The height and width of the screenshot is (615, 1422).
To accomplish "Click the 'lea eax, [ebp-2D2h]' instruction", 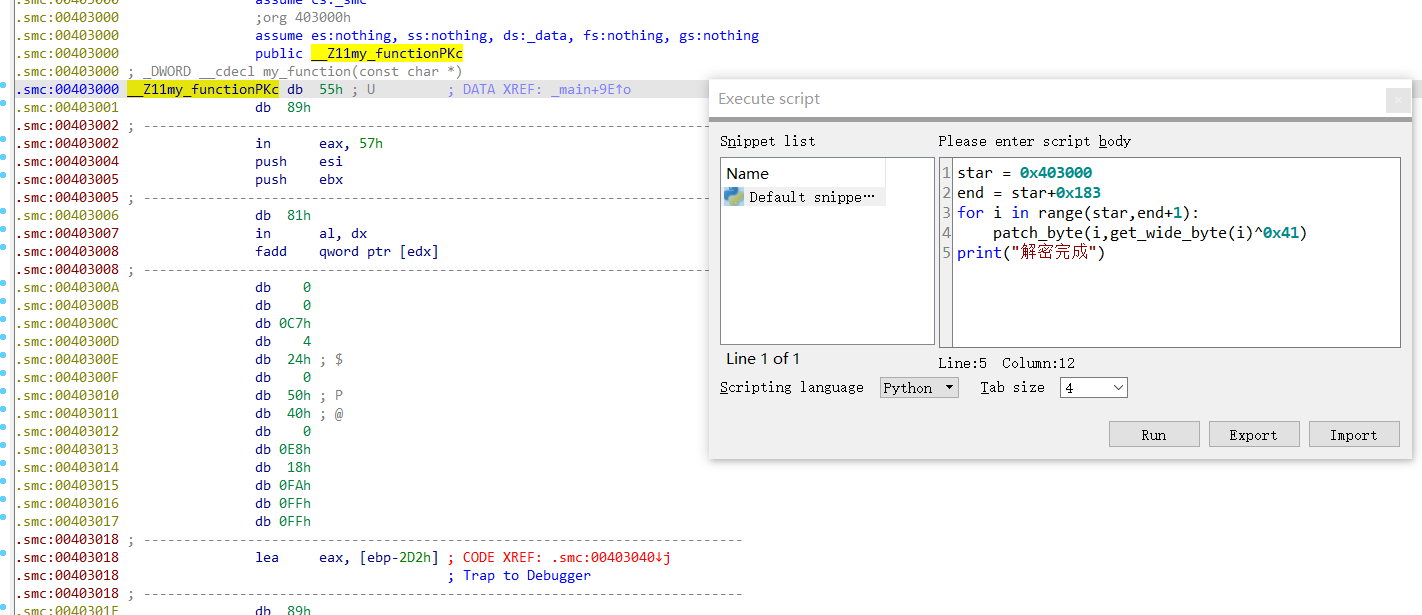I will click(347, 557).
